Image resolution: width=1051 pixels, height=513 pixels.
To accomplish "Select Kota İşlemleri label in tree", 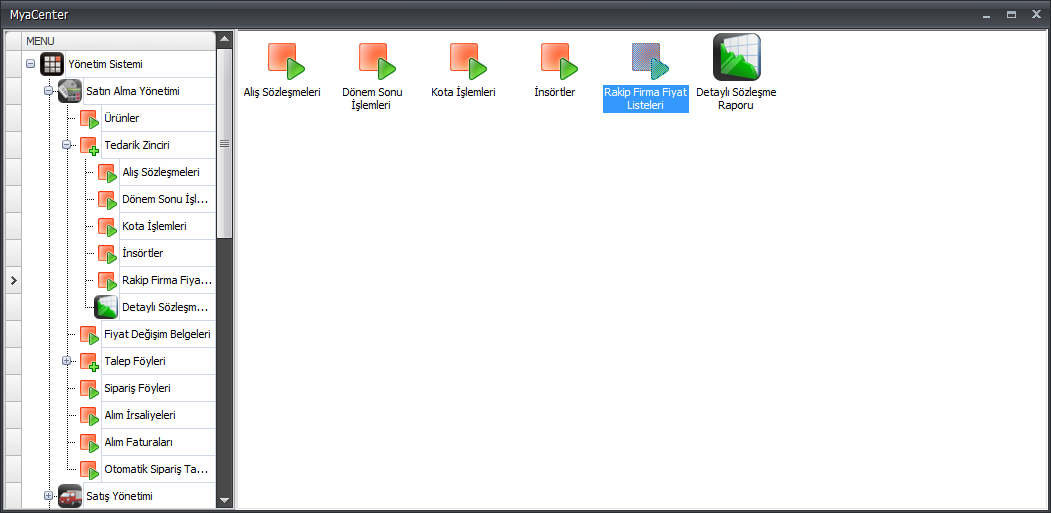I will pos(155,226).
